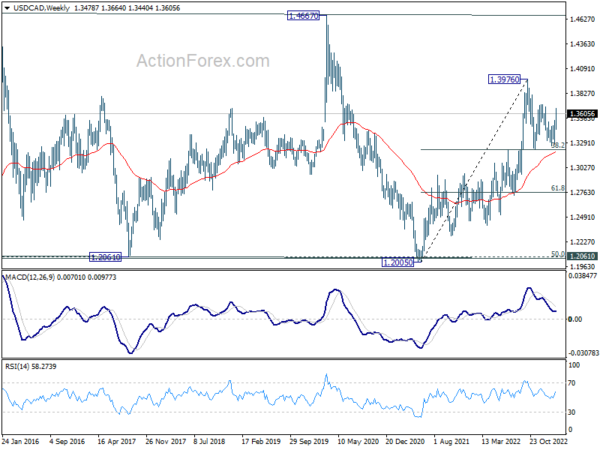Click the 1.20610 price tag on the right axis
Image resolution: width=600 pixels, height=450 pixels.
coord(583,256)
